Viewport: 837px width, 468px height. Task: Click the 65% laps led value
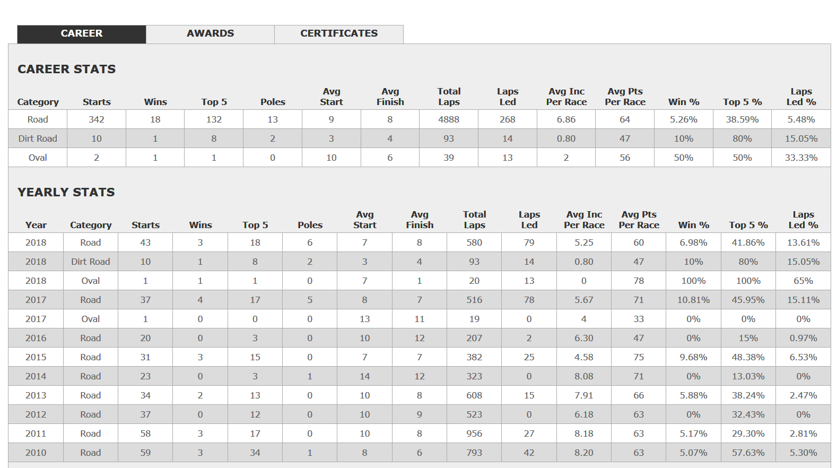(x=803, y=281)
